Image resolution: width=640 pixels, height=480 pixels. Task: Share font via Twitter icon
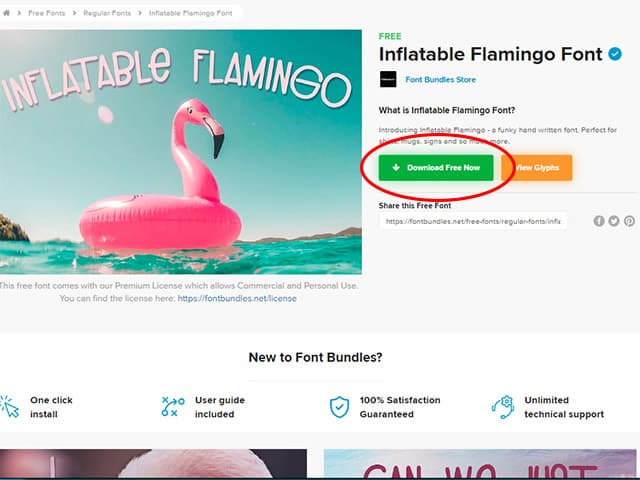tap(614, 221)
